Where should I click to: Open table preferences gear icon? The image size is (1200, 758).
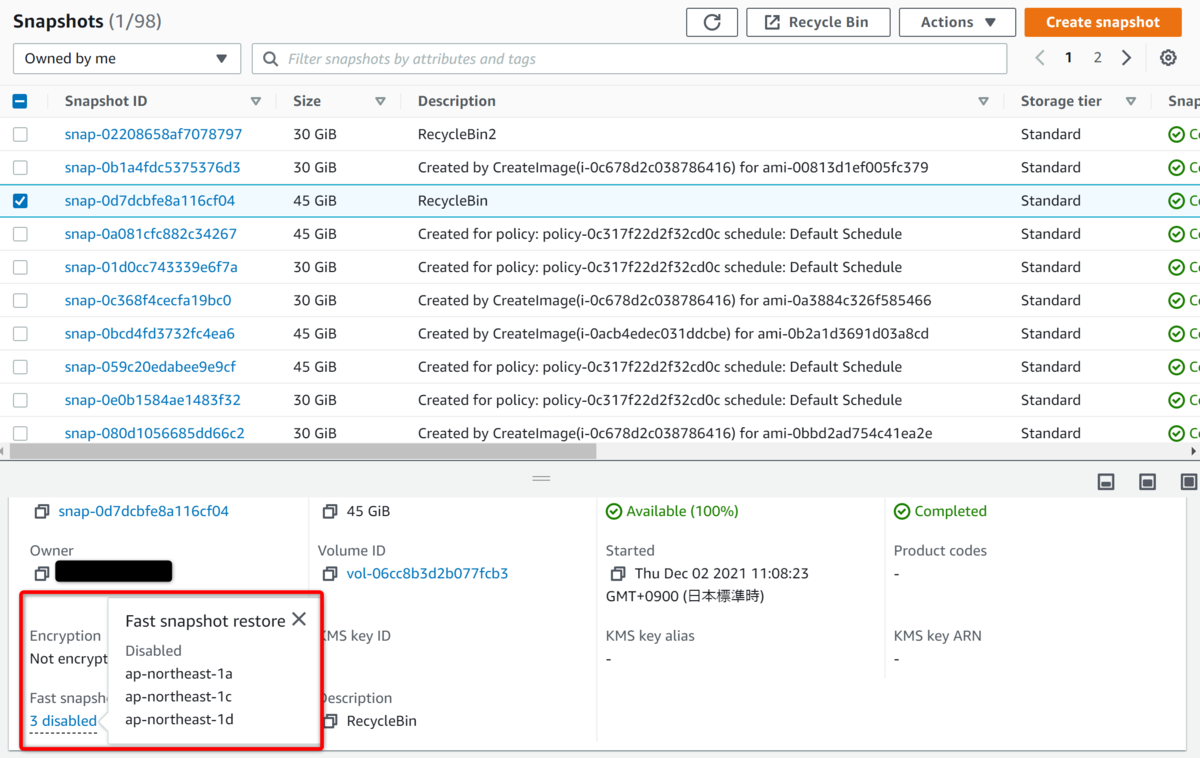[x=1168, y=58]
